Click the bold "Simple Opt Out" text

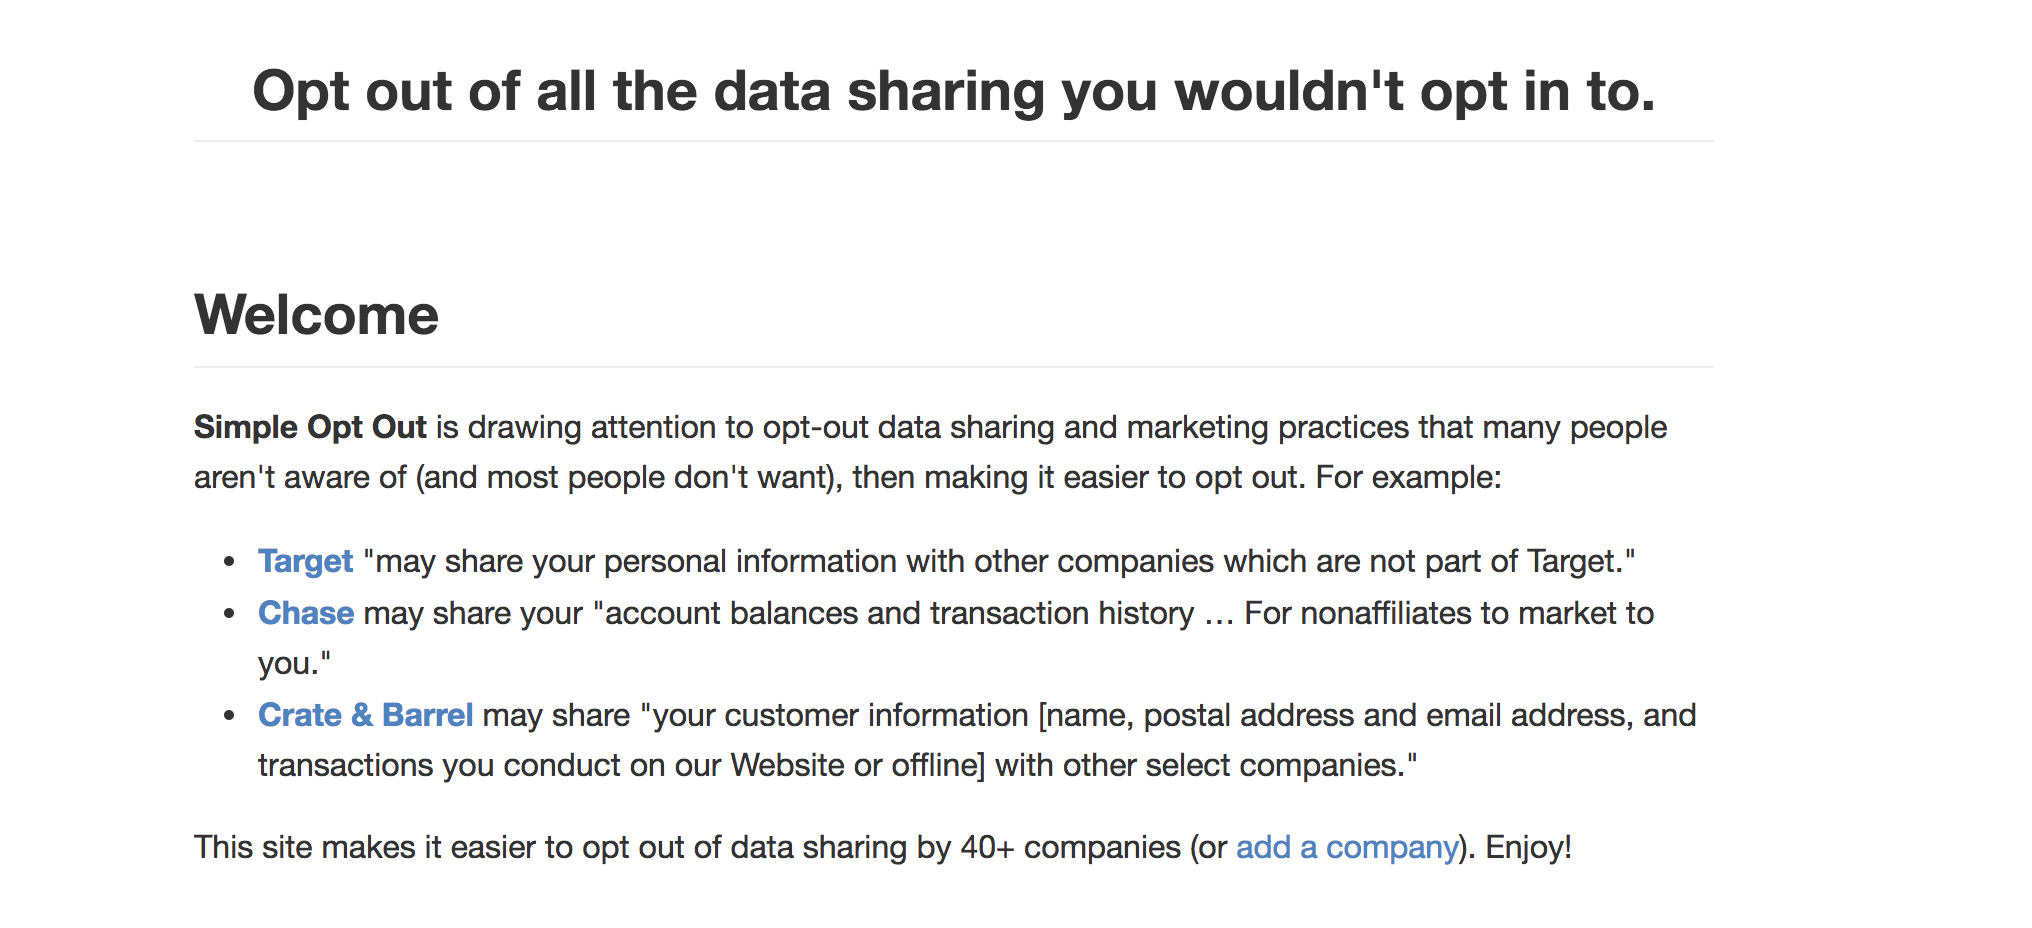(x=310, y=427)
